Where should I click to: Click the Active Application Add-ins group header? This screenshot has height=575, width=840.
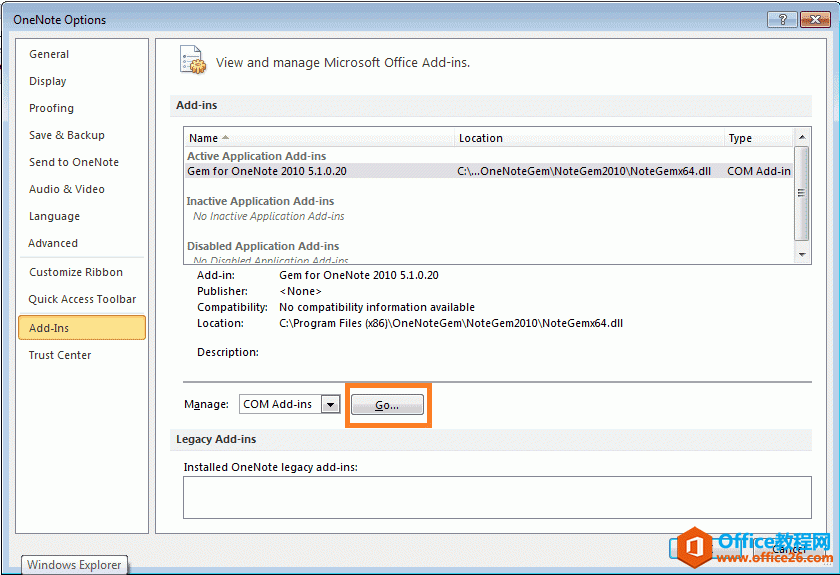tap(257, 156)
